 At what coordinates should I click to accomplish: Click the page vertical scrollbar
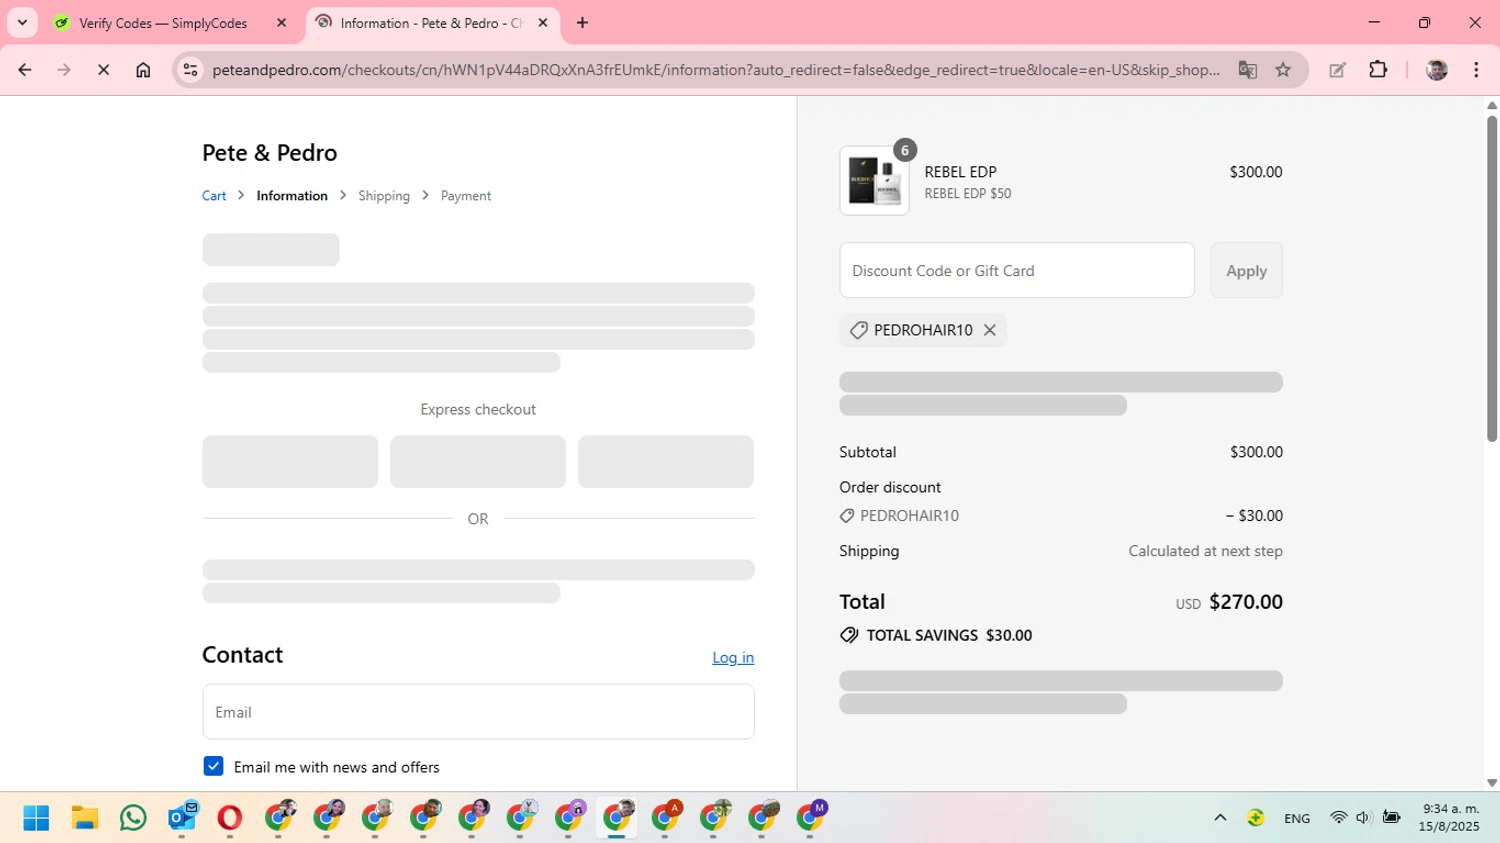[1492, 278]
